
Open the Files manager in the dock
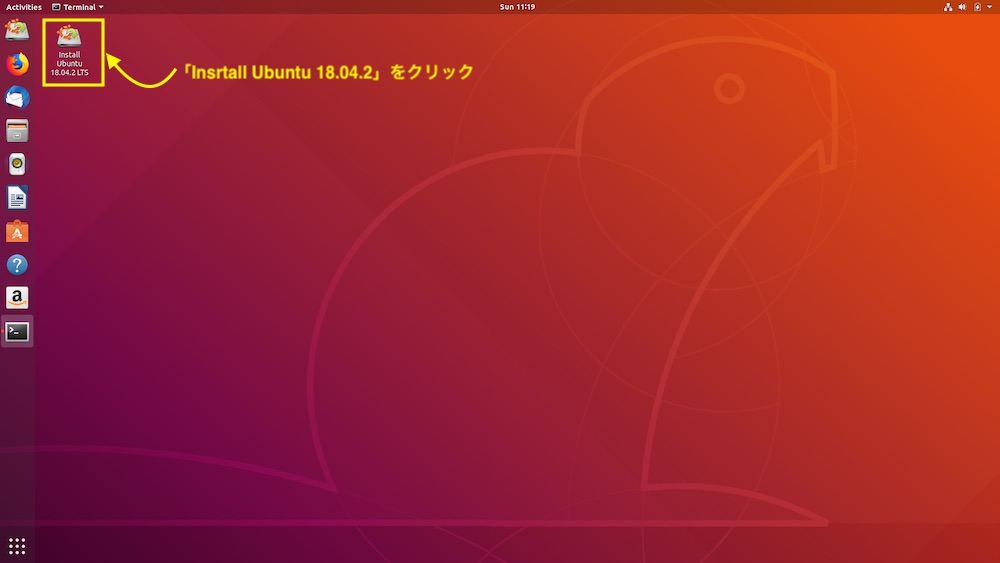tap(17, 131)
